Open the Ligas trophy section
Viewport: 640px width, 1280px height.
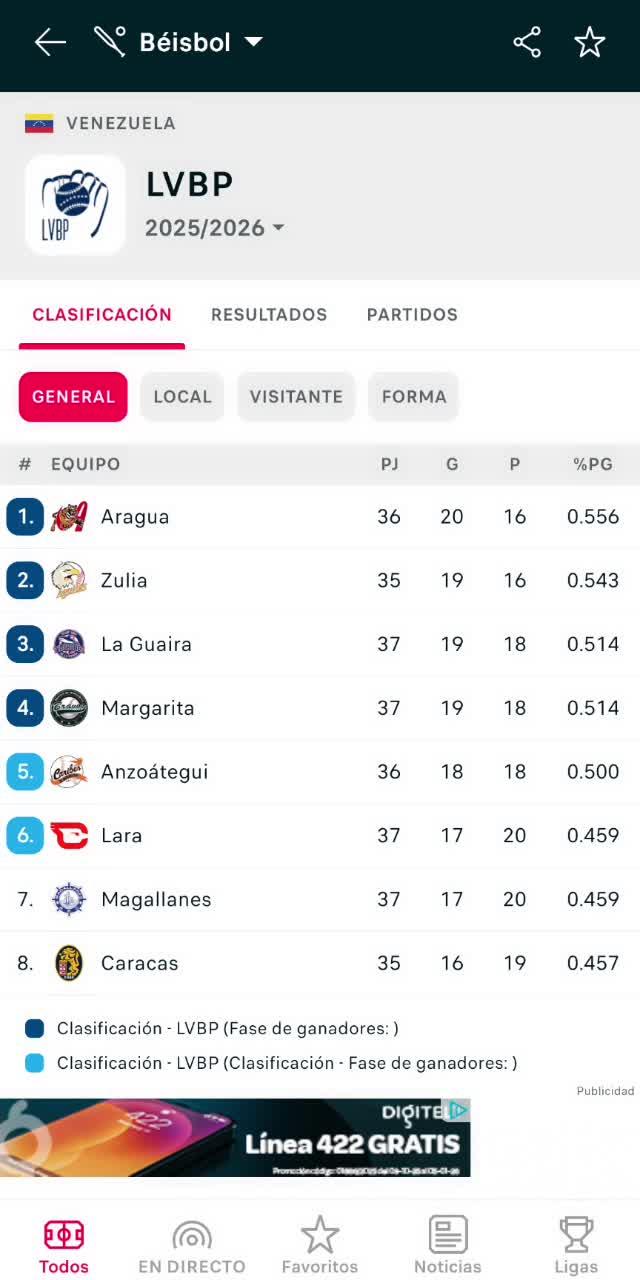(x=576, y=1246)
